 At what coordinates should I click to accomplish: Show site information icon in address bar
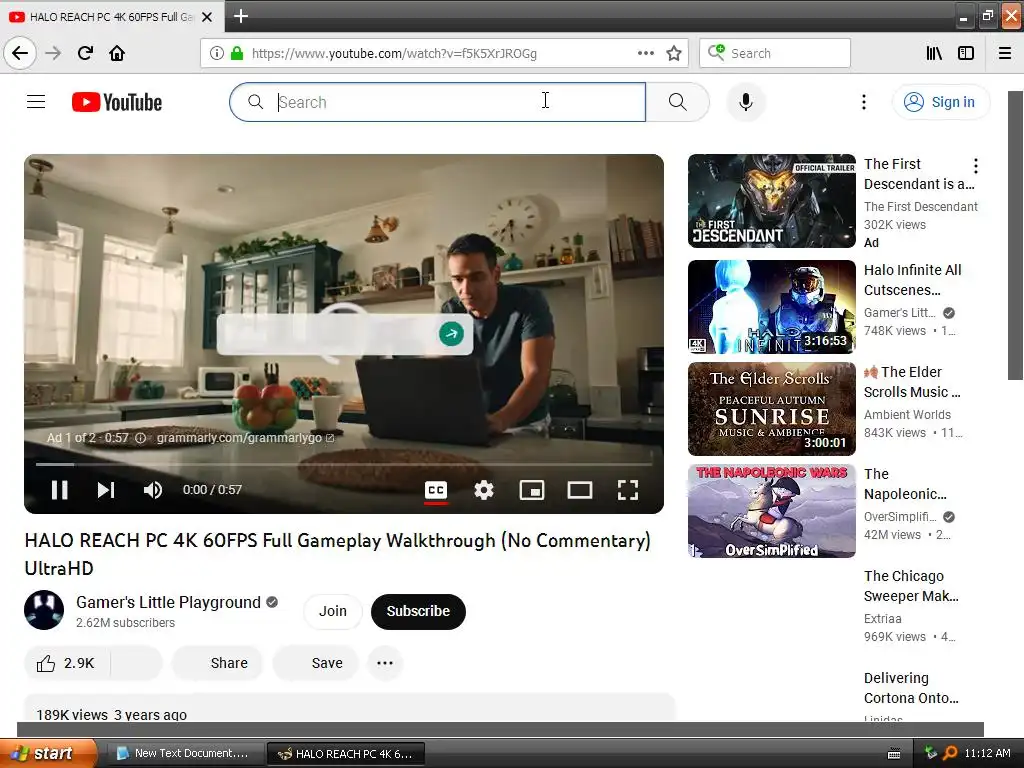pos(216,53)
